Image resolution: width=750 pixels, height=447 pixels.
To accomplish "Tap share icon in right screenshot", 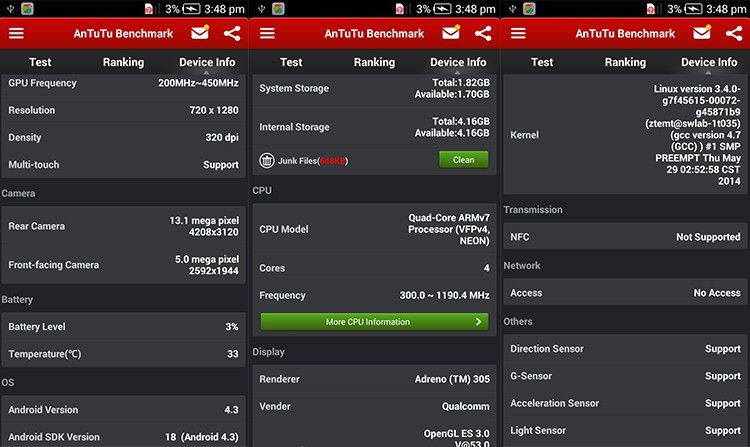I will click(x=735, y=33).
